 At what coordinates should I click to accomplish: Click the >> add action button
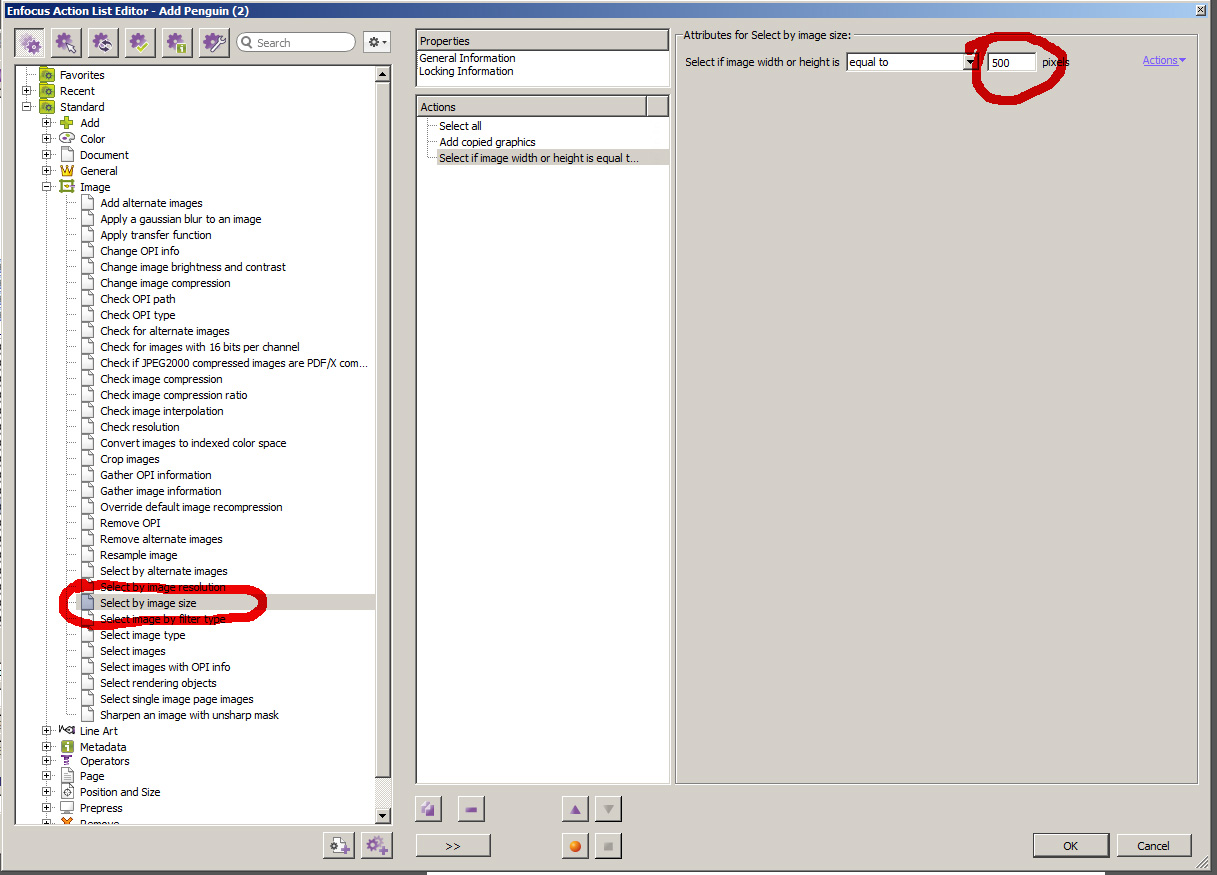pyautogui.click(x=453, y=846)
